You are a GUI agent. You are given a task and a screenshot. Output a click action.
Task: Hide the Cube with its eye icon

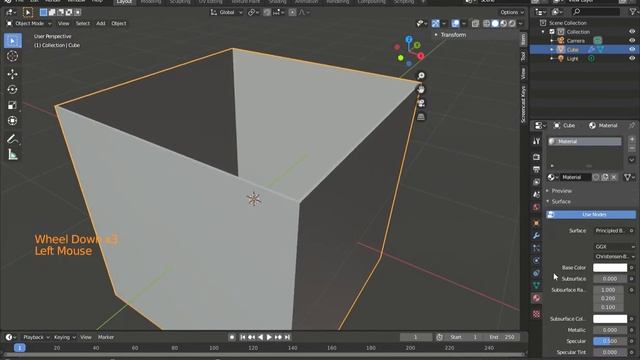point(632,49)
